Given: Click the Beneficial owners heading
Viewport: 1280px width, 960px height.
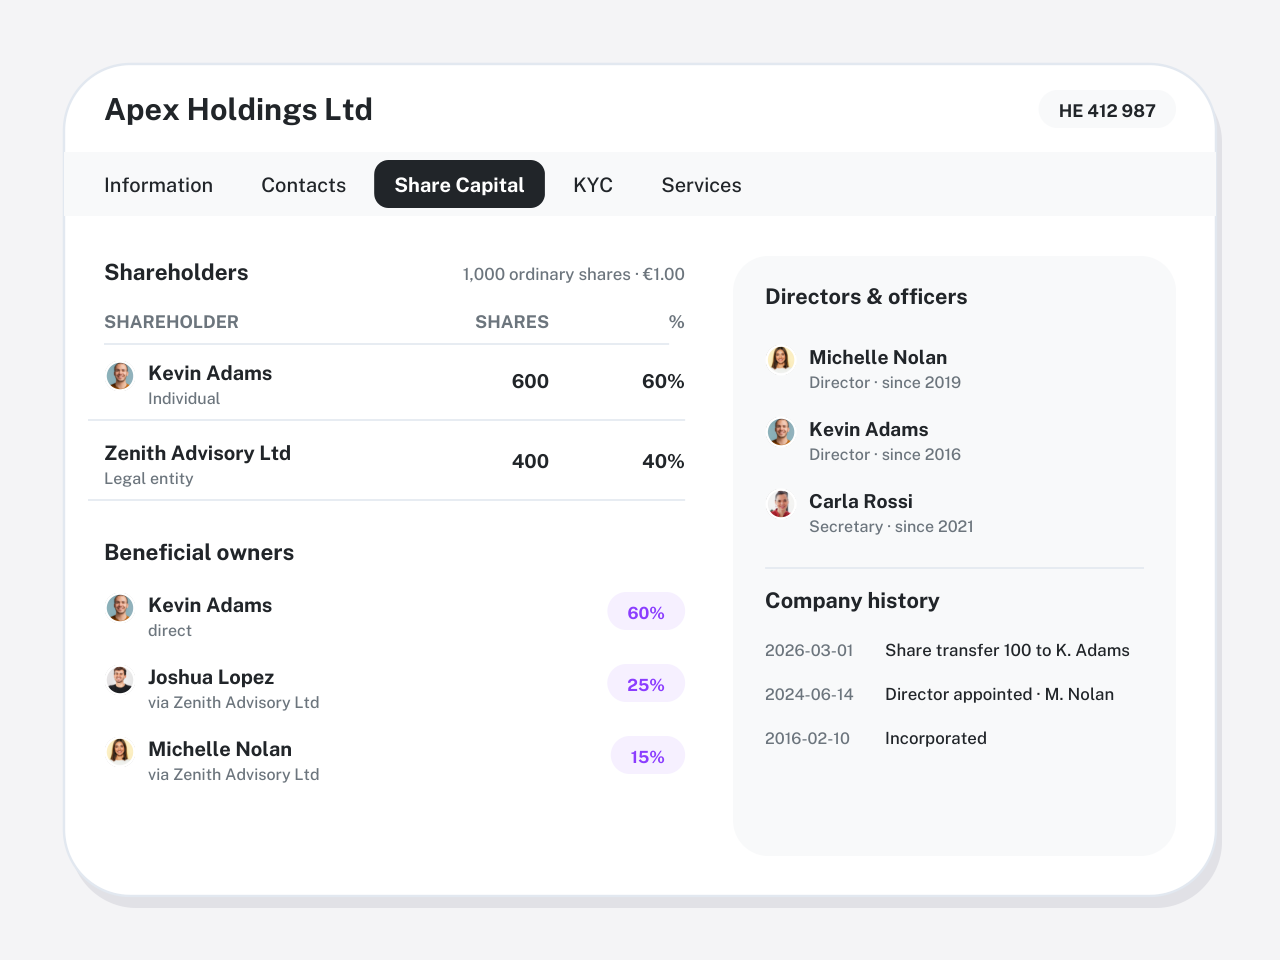Looking at the screenshot, I should coord(199,552).
